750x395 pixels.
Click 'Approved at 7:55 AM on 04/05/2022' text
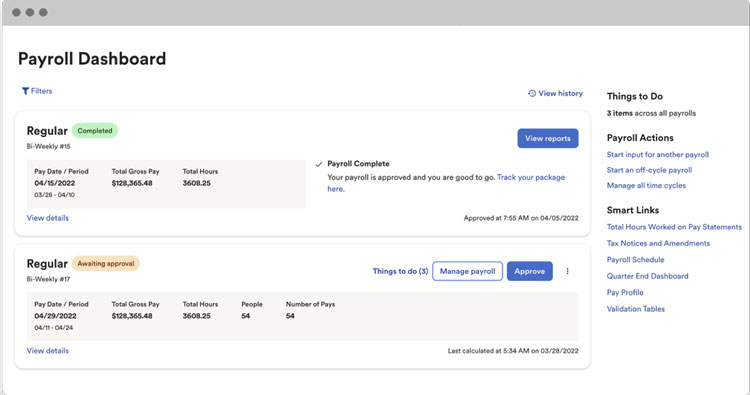point(521,218)
